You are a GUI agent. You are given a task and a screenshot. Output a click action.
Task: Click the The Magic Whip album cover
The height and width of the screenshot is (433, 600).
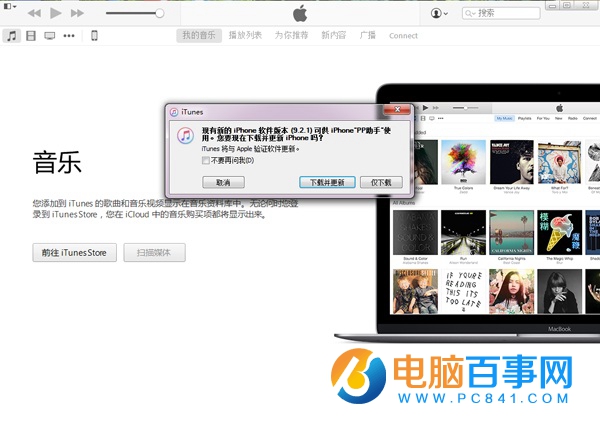coord(560,233)
